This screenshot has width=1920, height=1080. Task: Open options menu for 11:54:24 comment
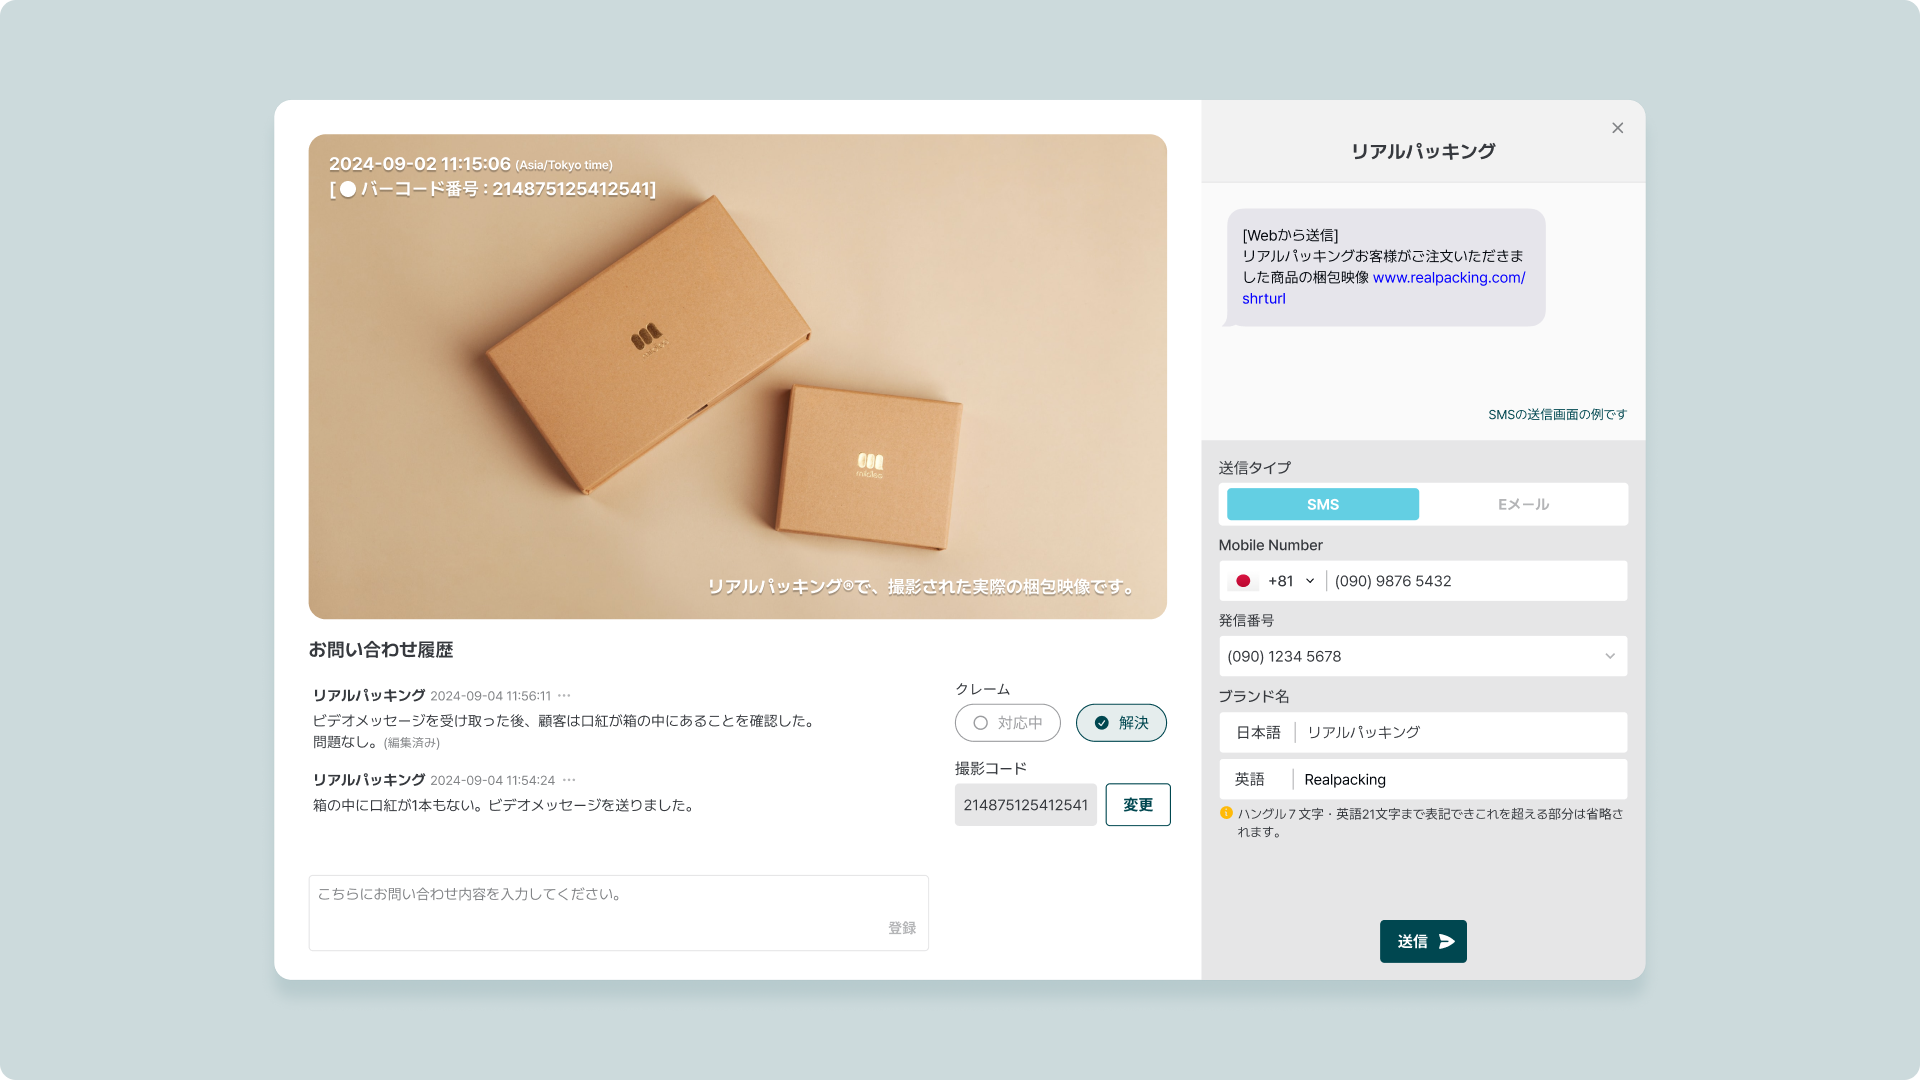coord(569,780)
